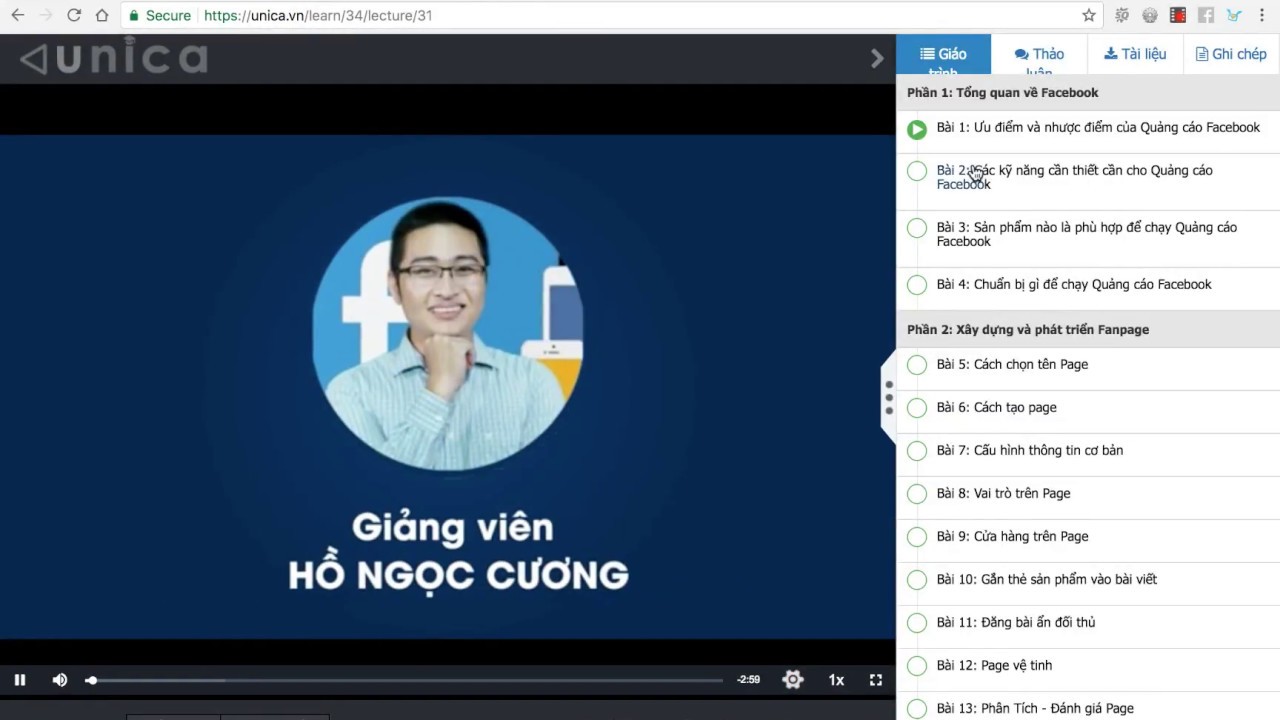Open Tài liệu tab
Image resolution: width=1280 pixels, height=720 pixels.
click(x=1135, y=54)
